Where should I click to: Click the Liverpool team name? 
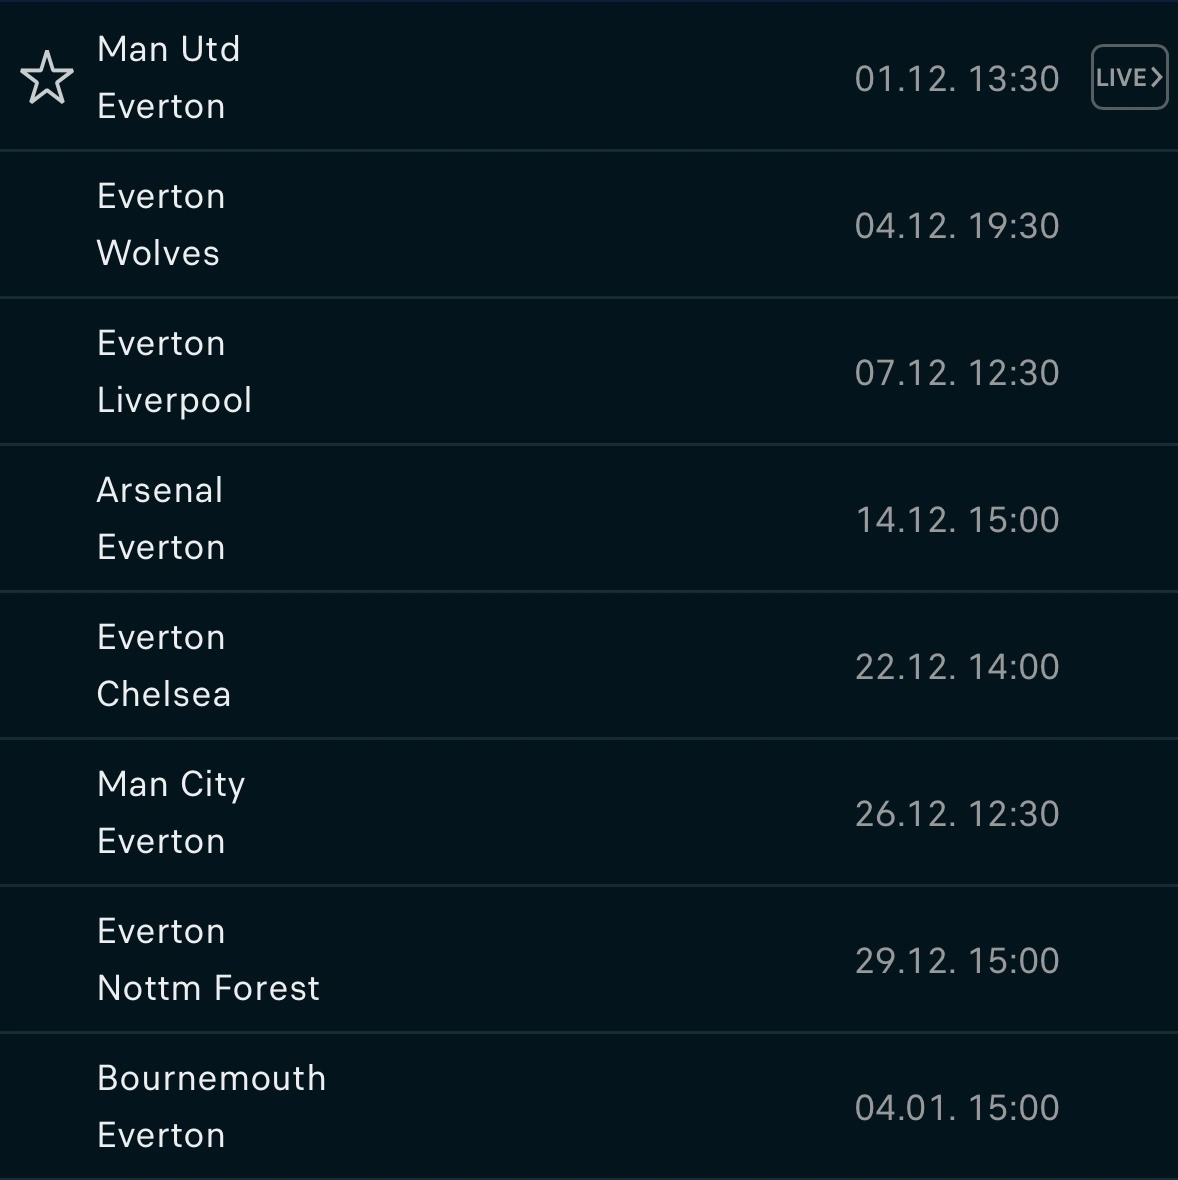[x=174, y=400]
